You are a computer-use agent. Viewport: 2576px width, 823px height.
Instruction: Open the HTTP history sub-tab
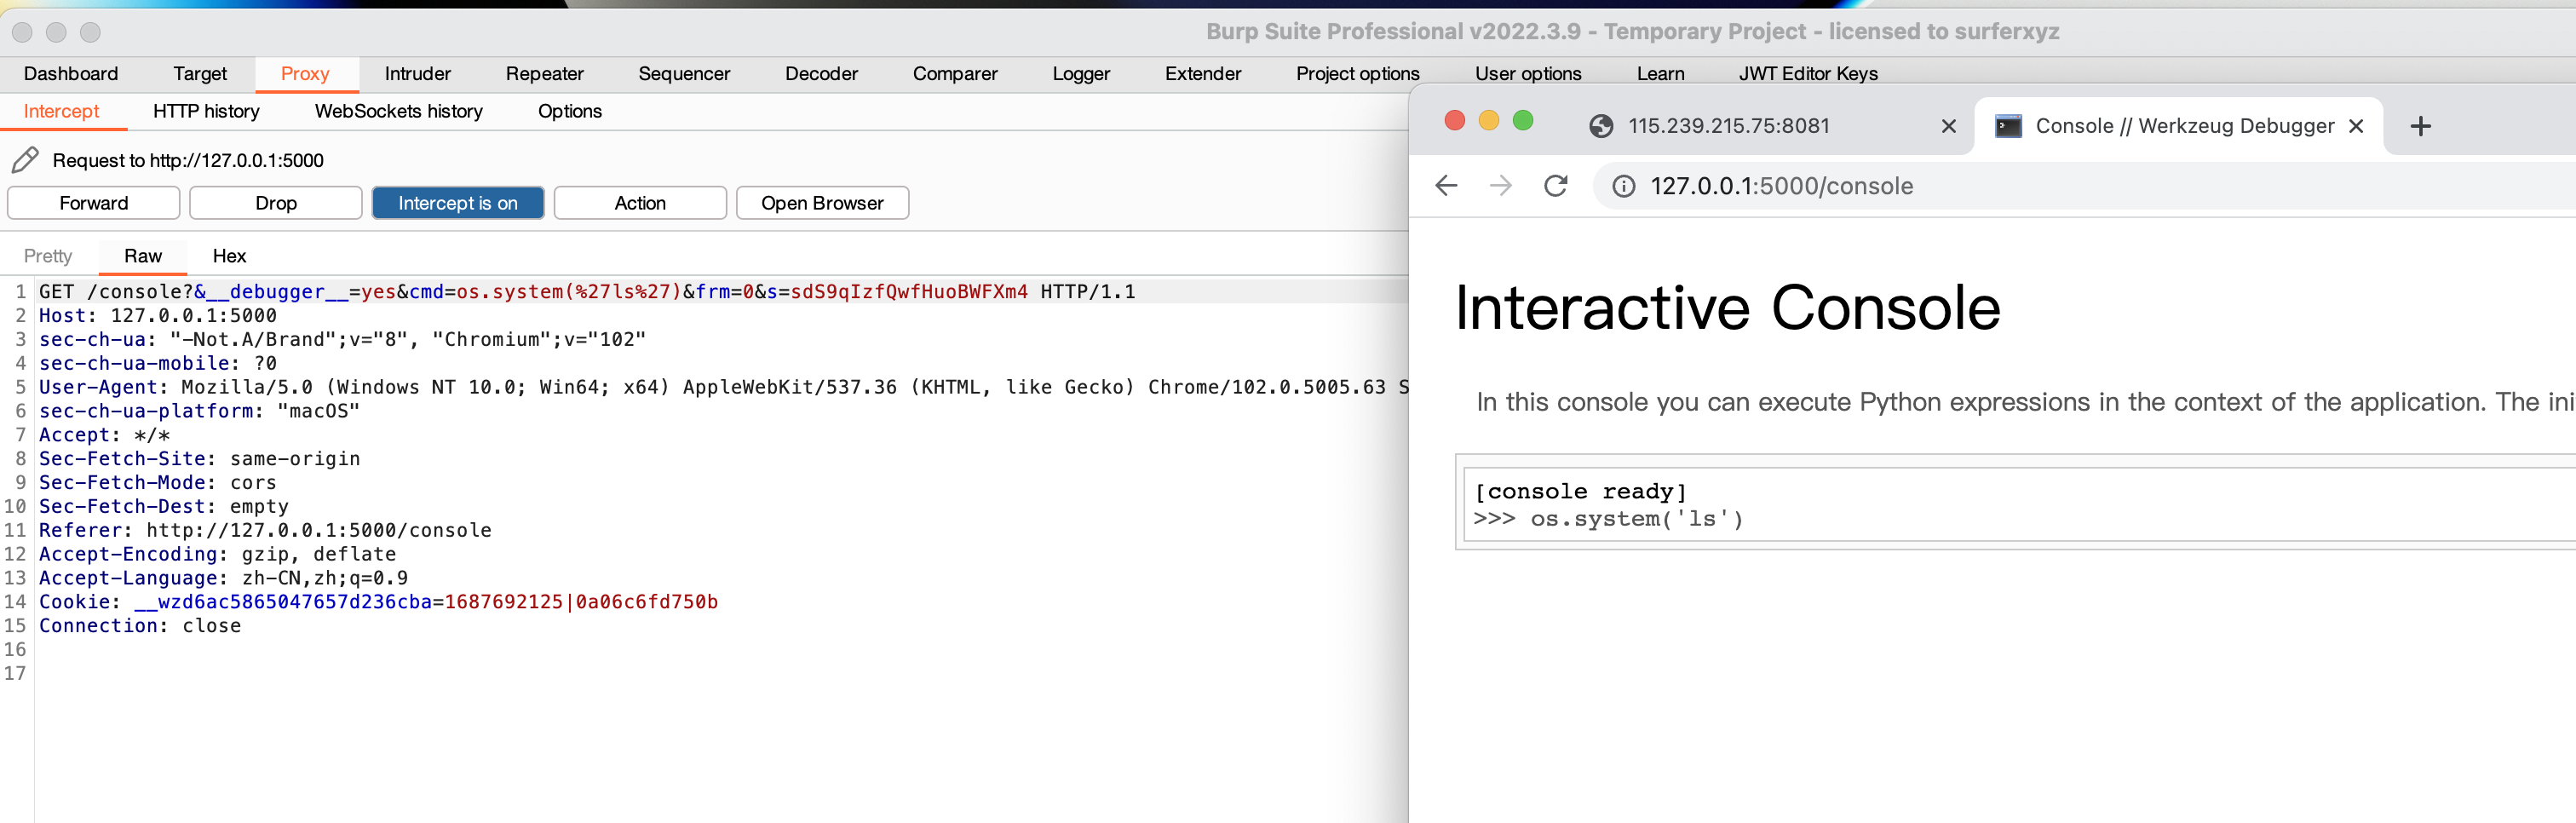pos(207,111)
